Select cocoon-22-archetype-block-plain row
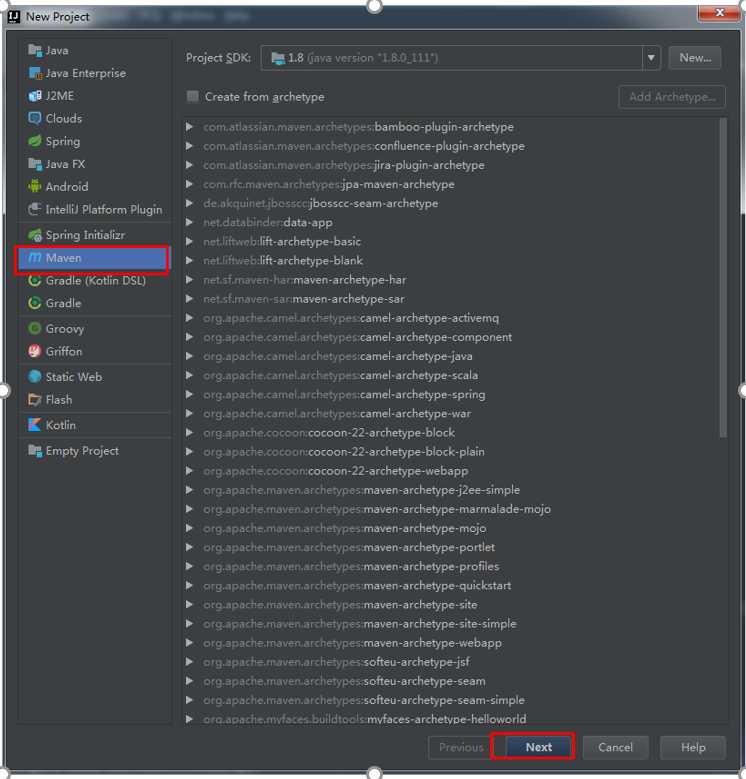The image size is (746, 779). [x=452, y=452]
